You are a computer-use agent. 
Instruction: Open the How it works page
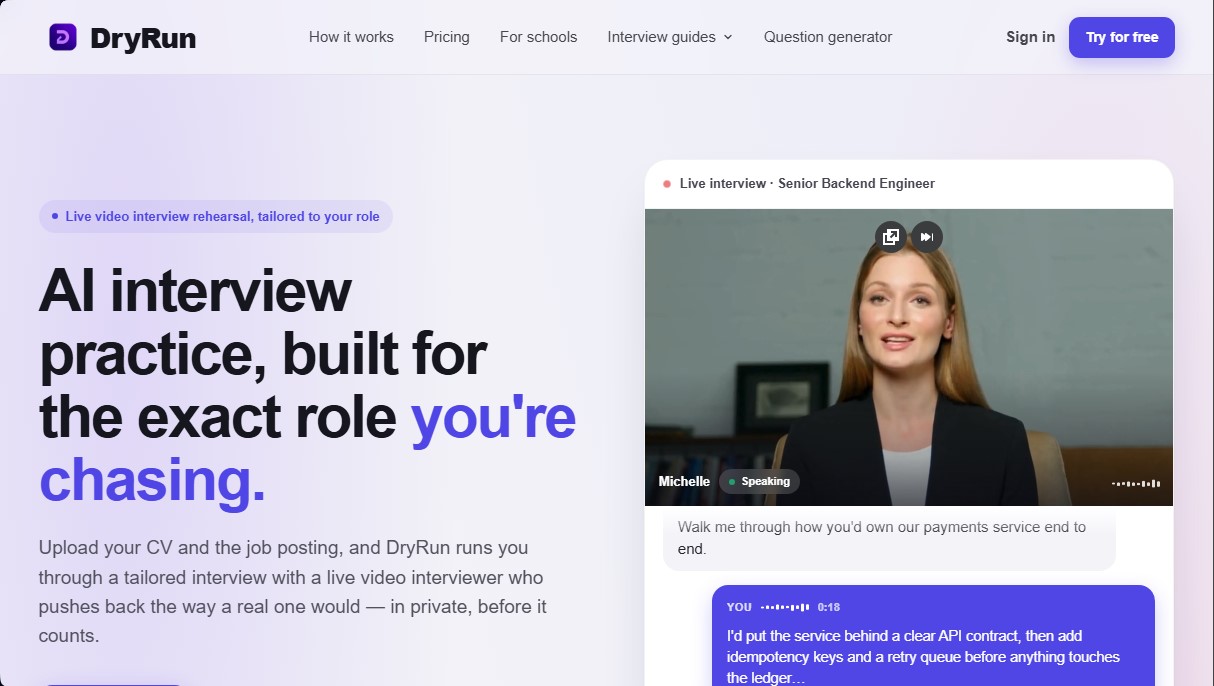[x=351, y=37]
